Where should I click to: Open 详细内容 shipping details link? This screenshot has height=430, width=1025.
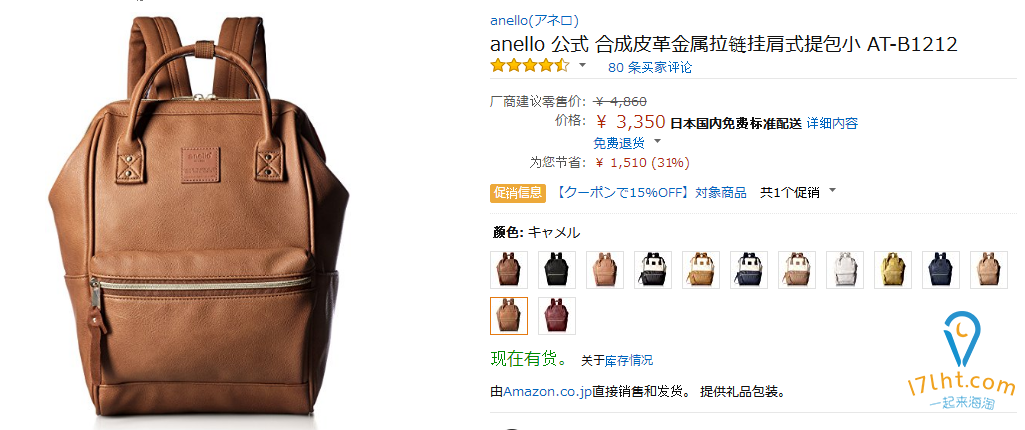pyautogui.click(x=832, y=123)
